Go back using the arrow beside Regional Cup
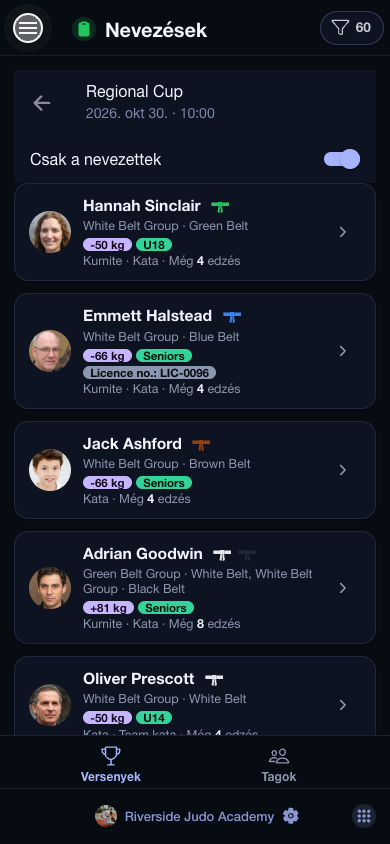 coord(41,103)
